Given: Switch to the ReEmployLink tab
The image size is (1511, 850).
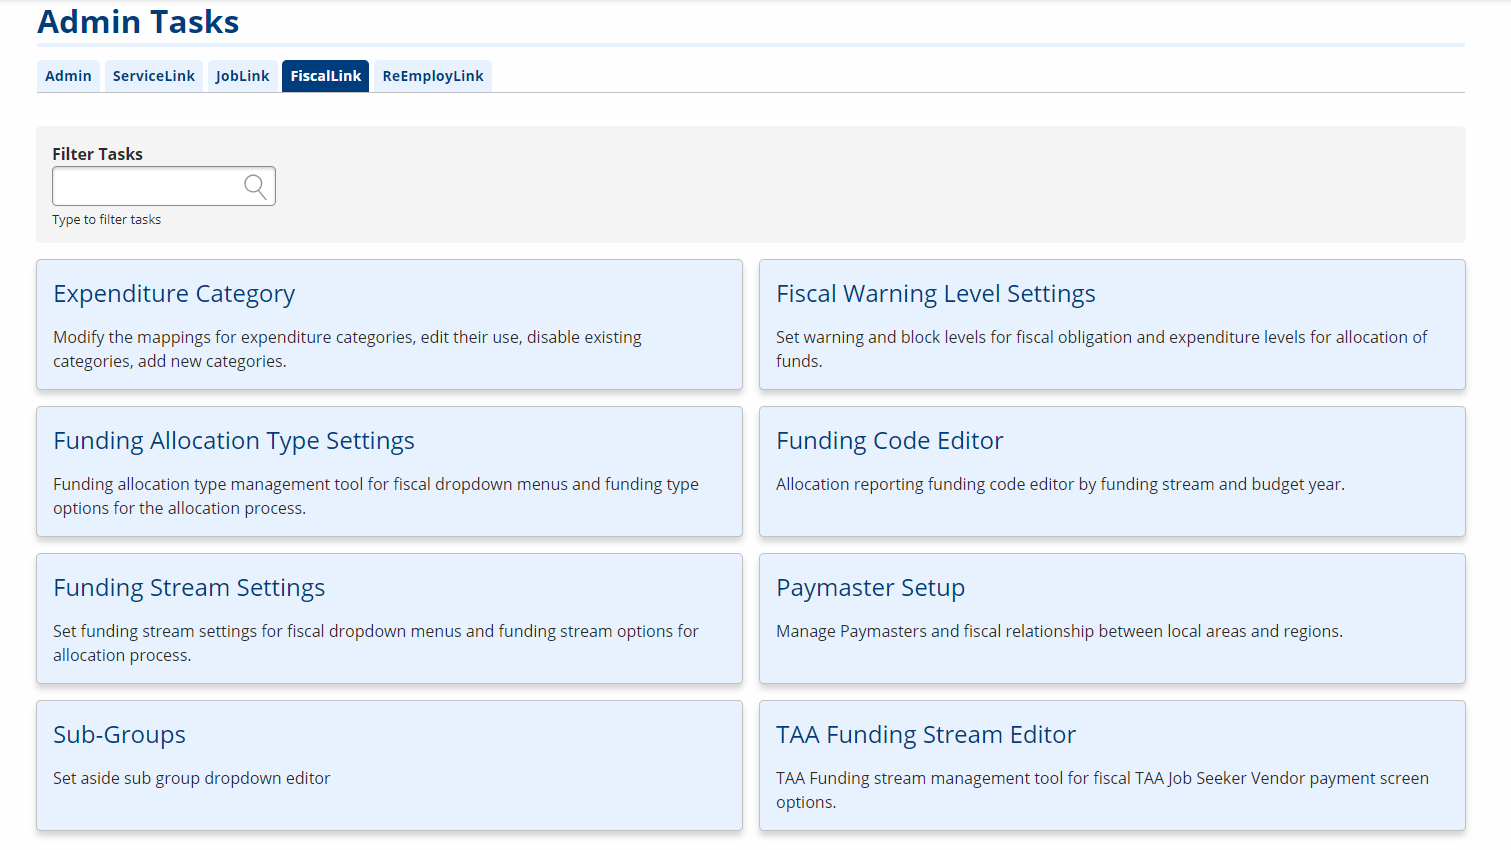Looking at the screenshot, I should (x=432, y=75).
